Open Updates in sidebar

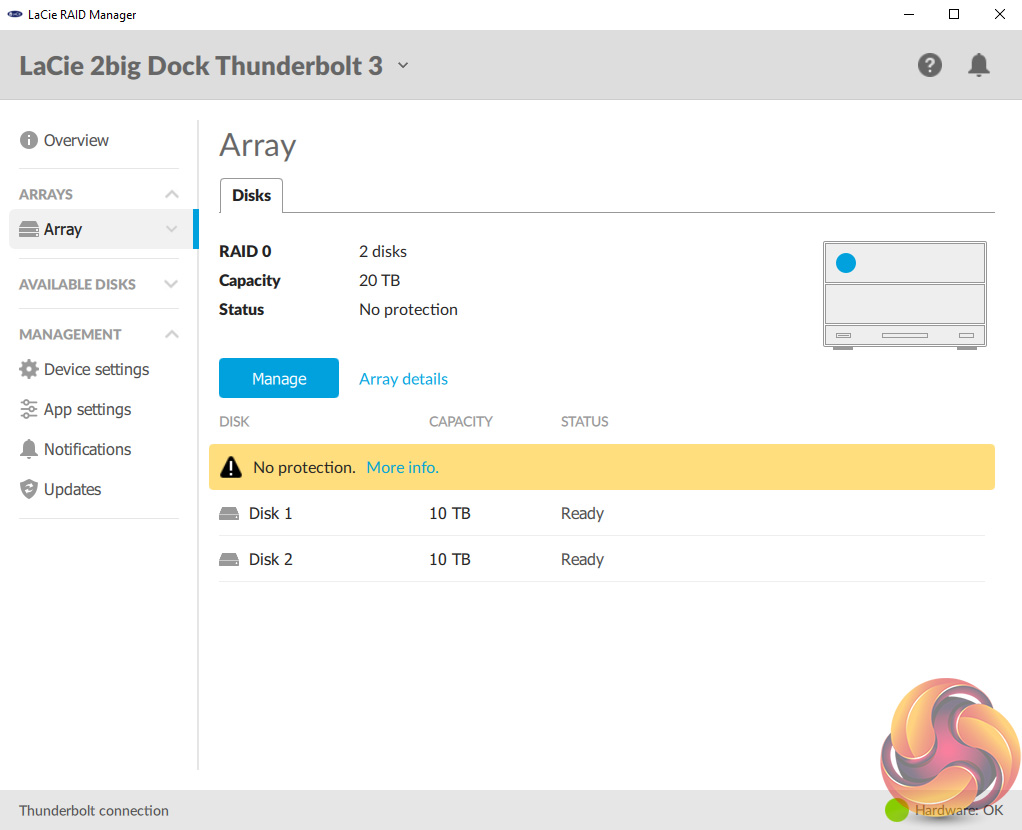72,490
